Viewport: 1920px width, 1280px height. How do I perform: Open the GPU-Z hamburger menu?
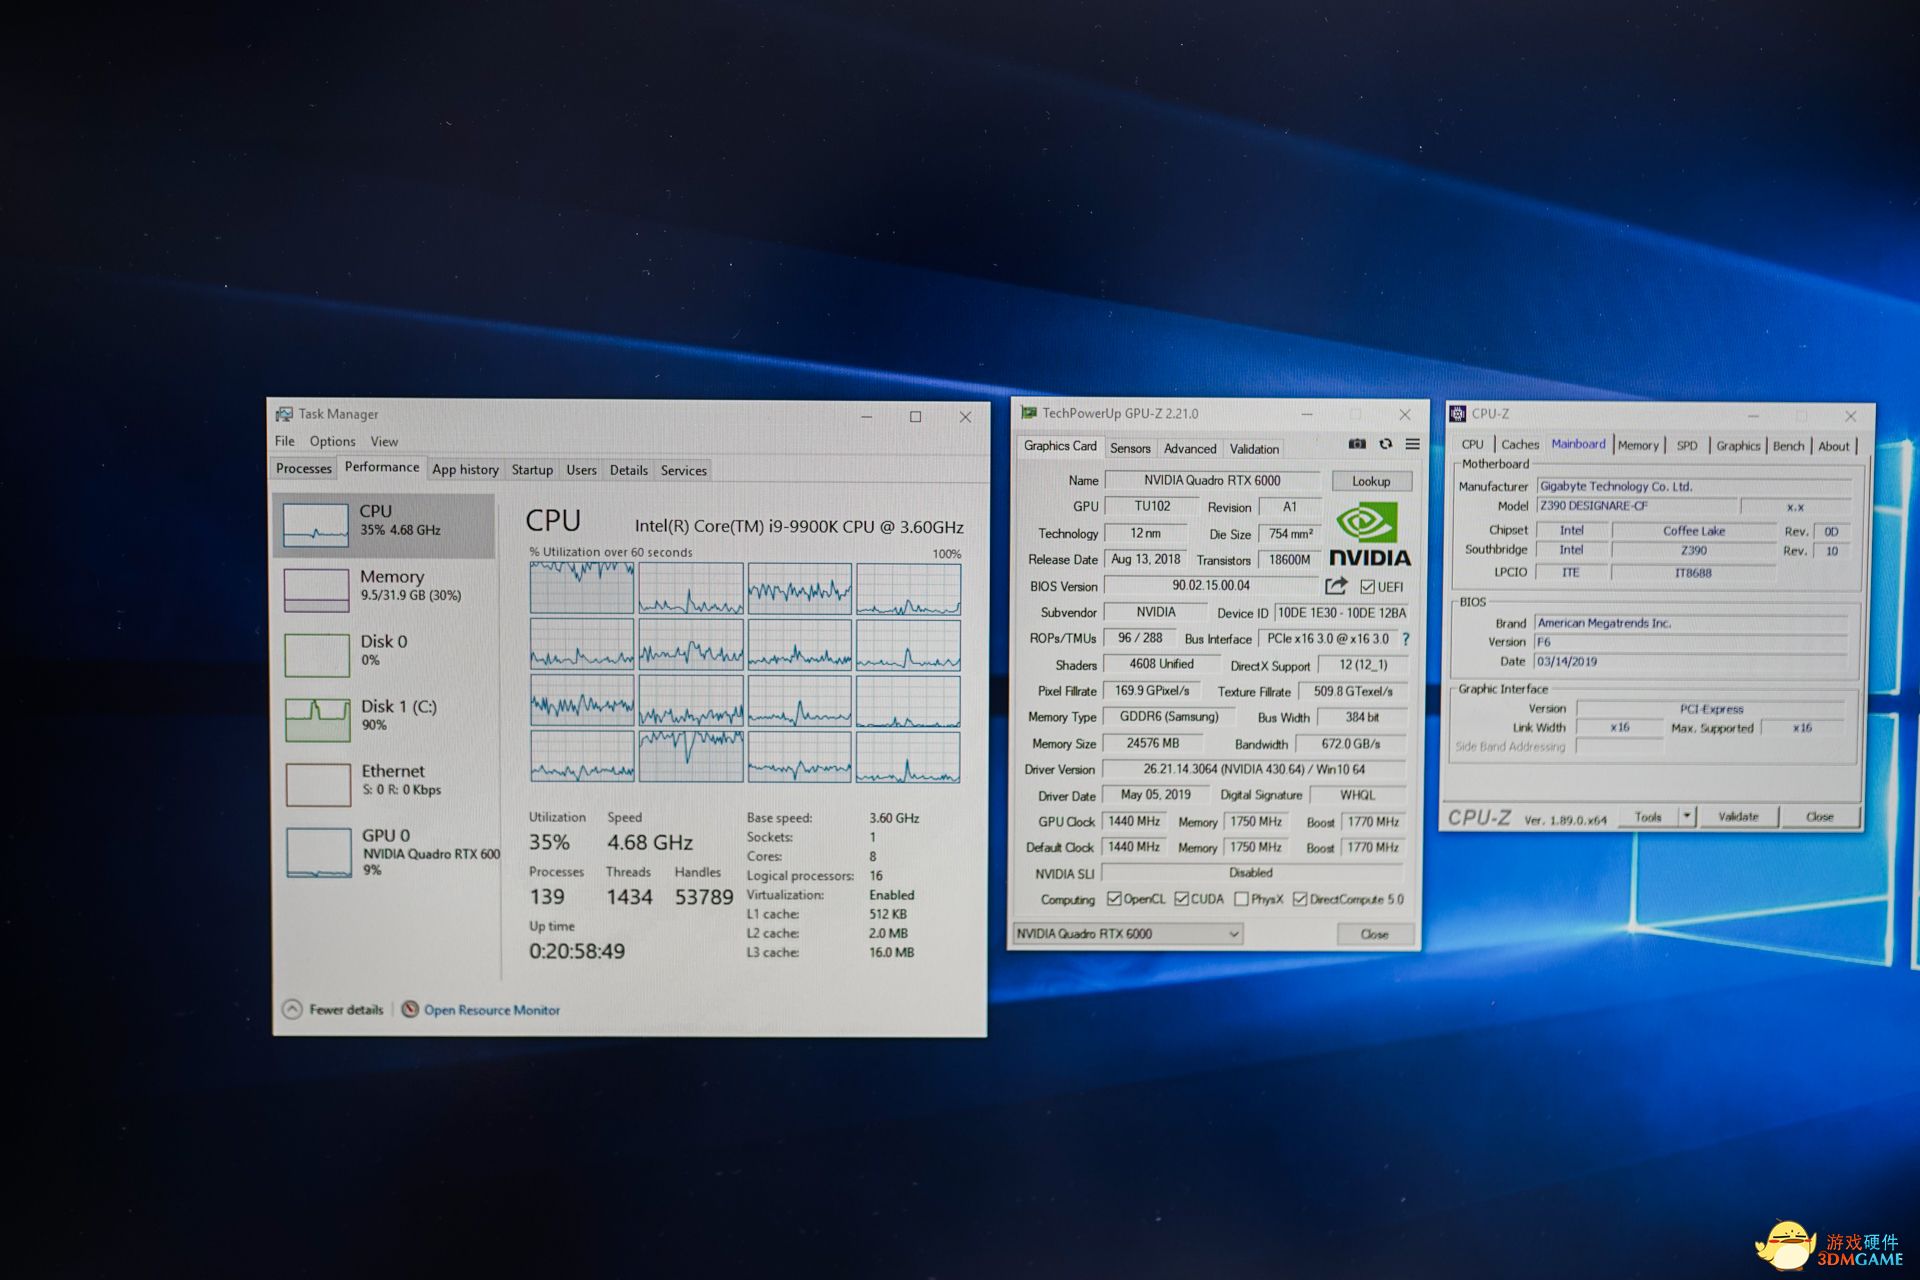coord(1412,444)
